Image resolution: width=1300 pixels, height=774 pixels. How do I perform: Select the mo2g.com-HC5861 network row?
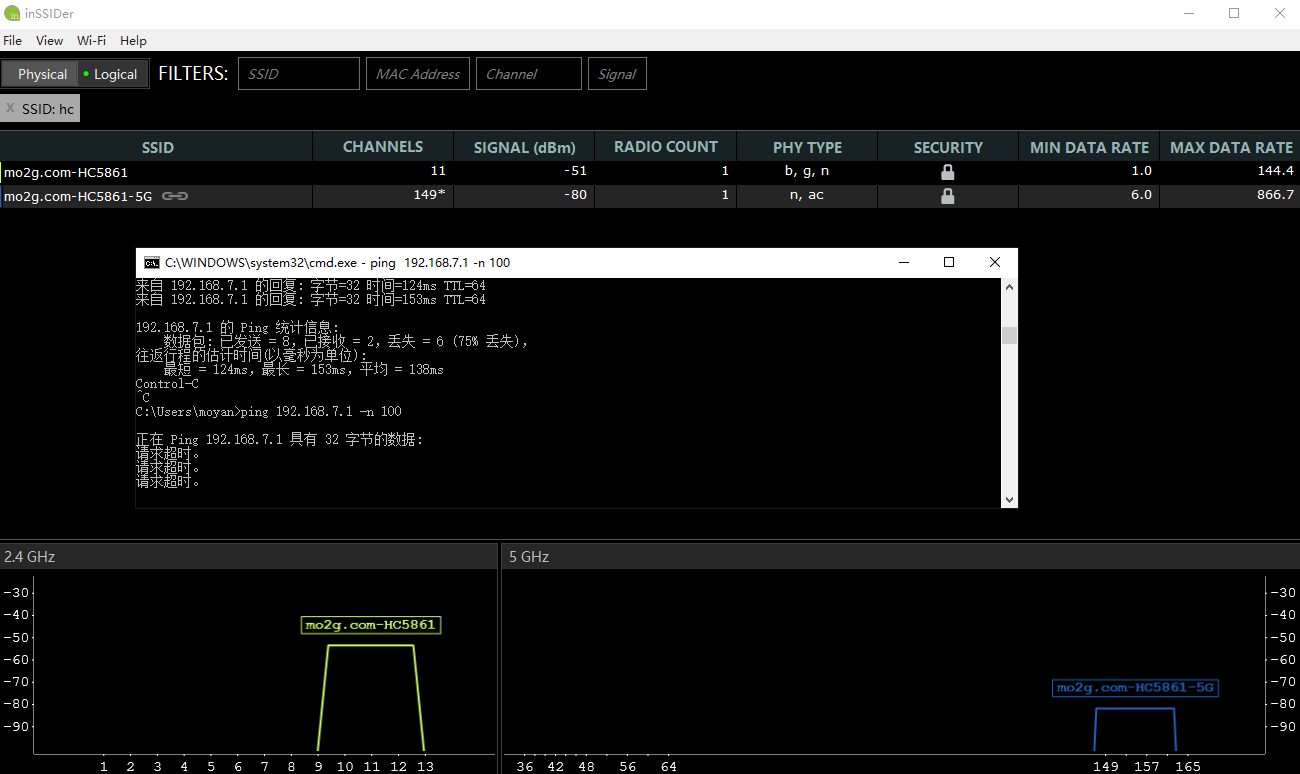coord(650,172)
